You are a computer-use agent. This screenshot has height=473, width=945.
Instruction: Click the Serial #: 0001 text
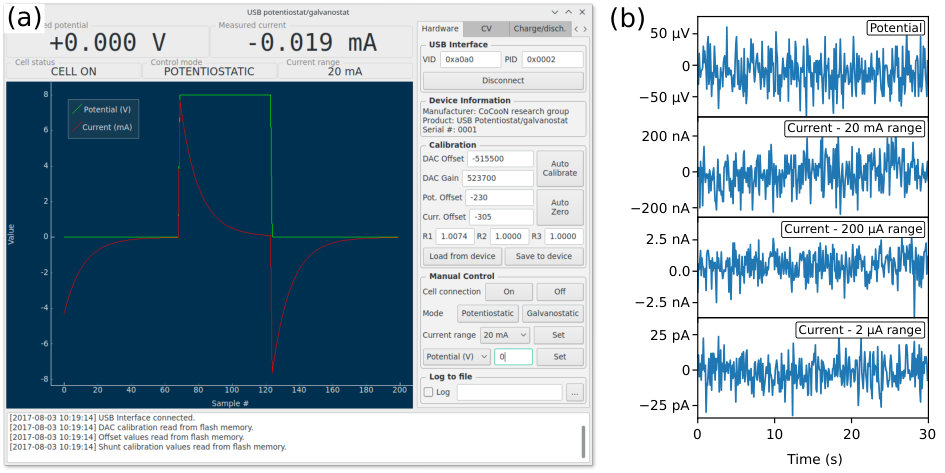click(450, 130)
